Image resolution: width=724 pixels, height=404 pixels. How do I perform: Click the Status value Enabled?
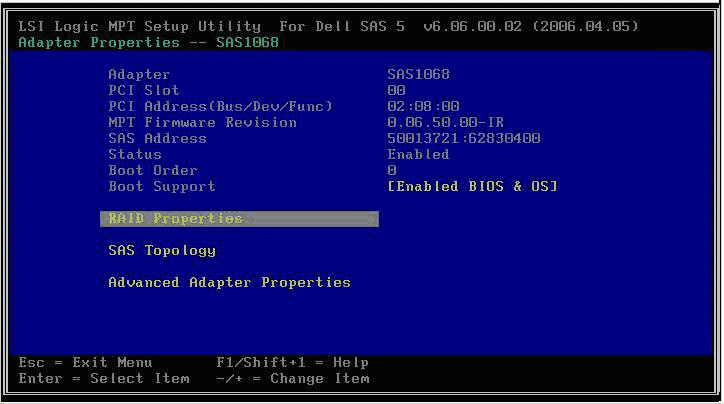[418, 154]
